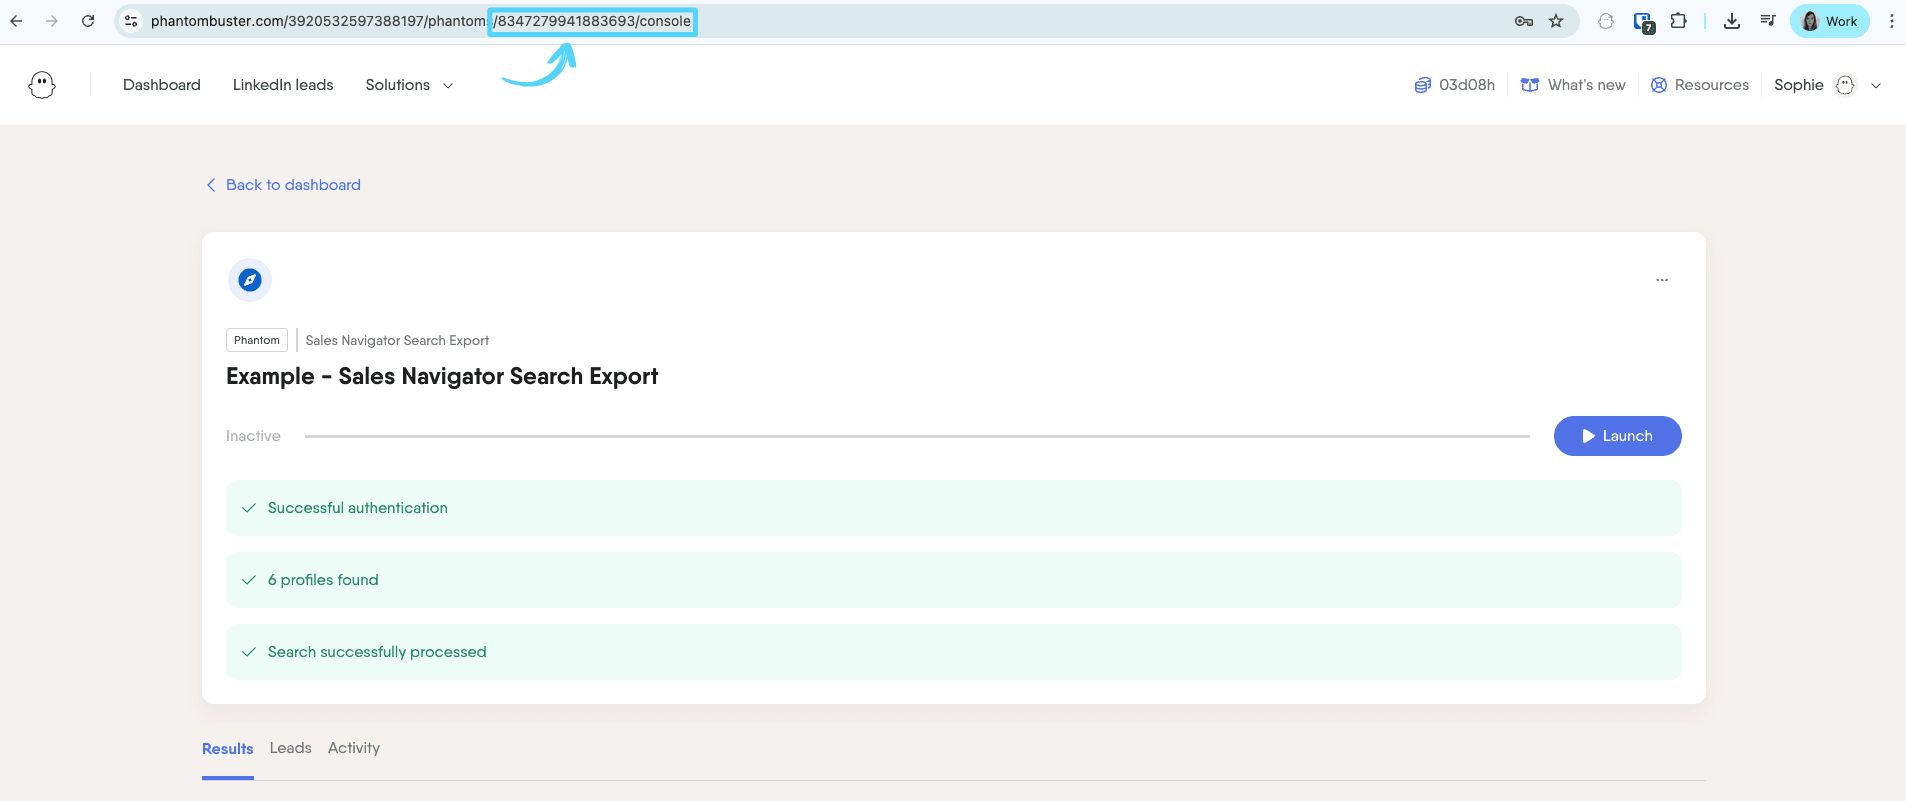Click the checkmark beside 6 profiles found
Screen dimensions: 1906x801
(x=249, y=580)
